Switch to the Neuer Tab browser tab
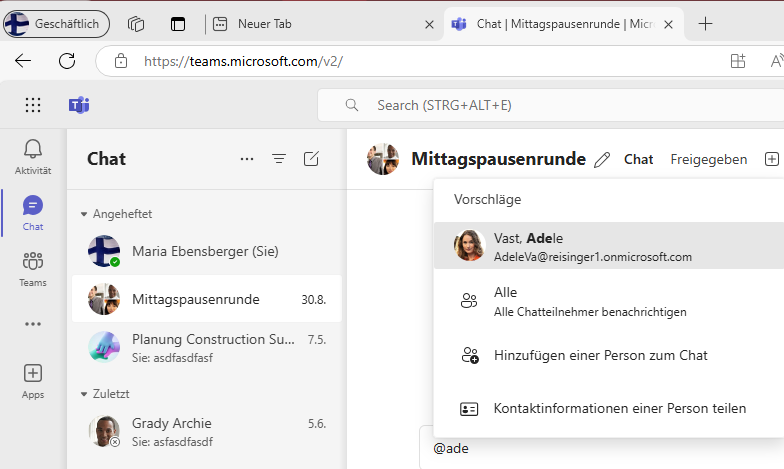Screen dimensions: 784x469 coord(322,24)
